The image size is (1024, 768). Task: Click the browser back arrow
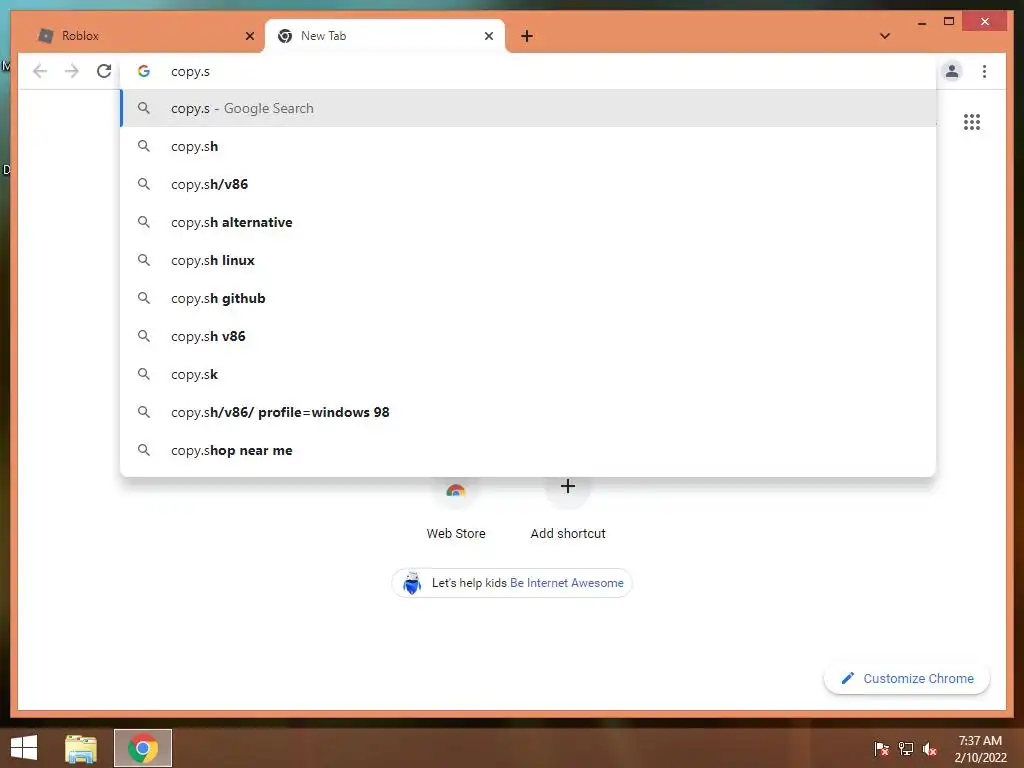40,71
